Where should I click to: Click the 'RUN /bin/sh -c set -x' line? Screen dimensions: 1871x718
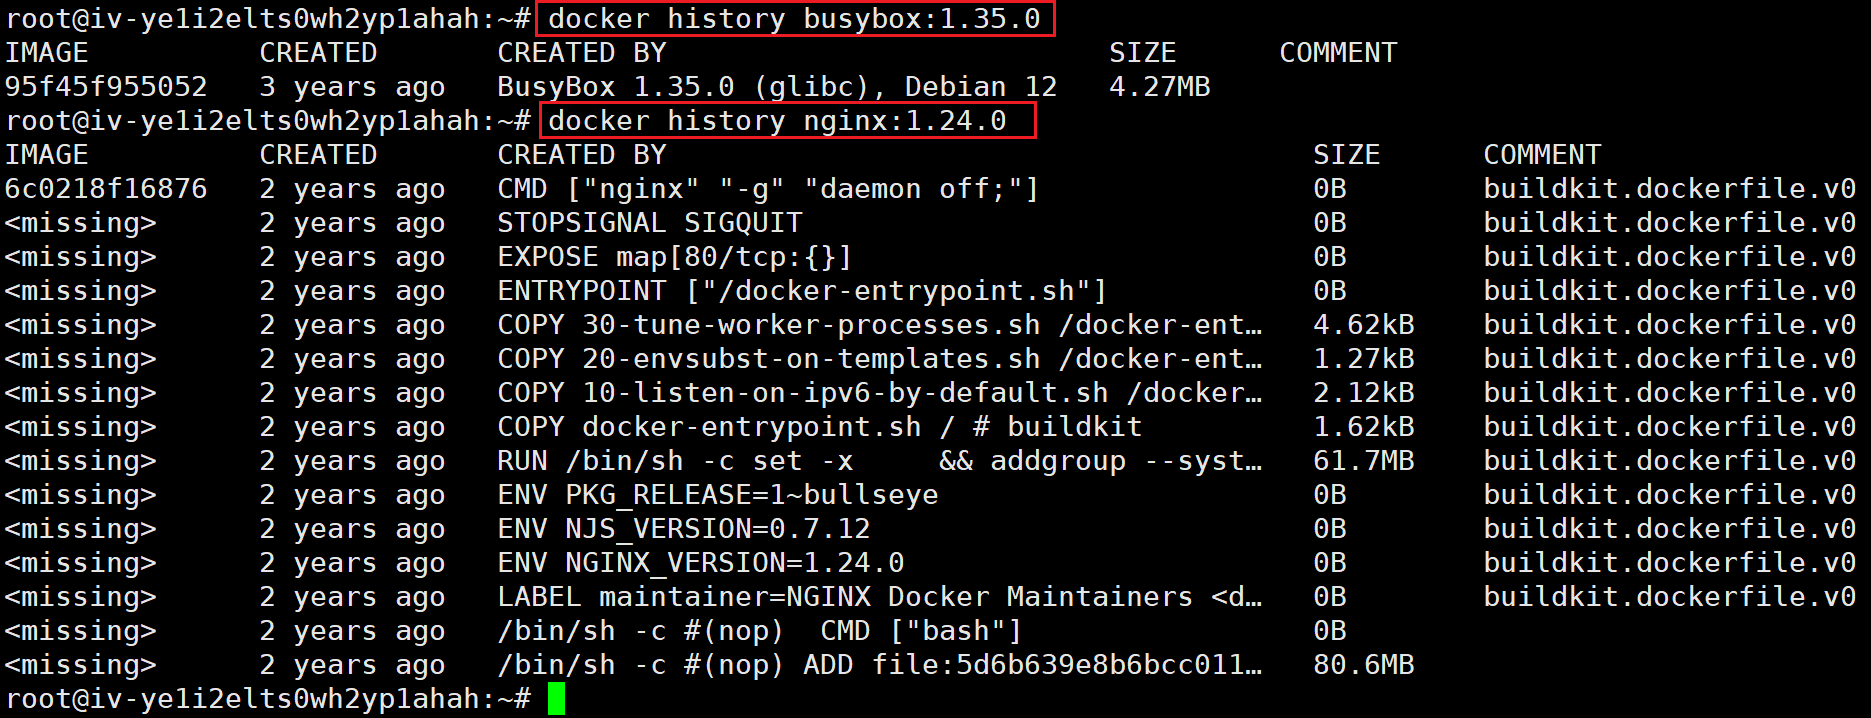[x=880, y=461]
